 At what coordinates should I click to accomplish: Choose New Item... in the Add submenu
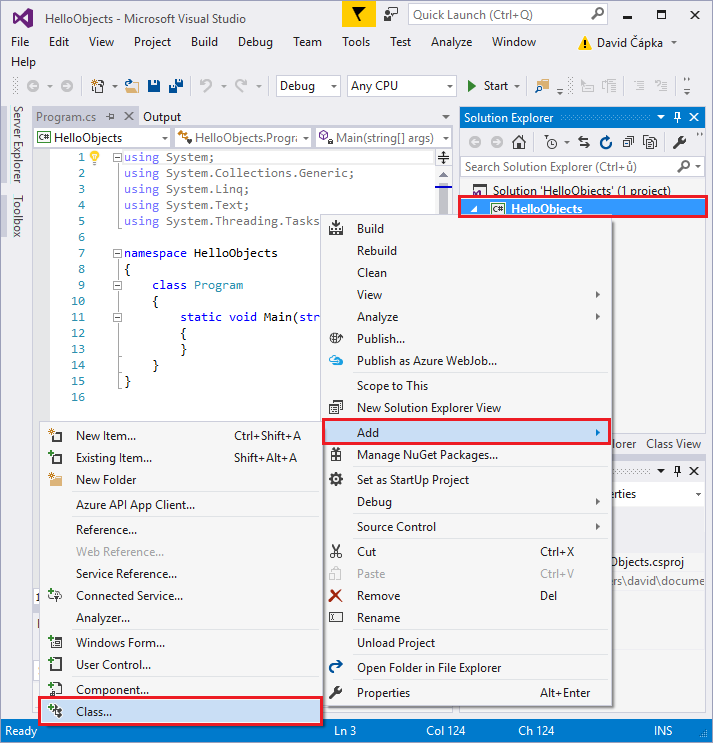(x=181, y=435)
